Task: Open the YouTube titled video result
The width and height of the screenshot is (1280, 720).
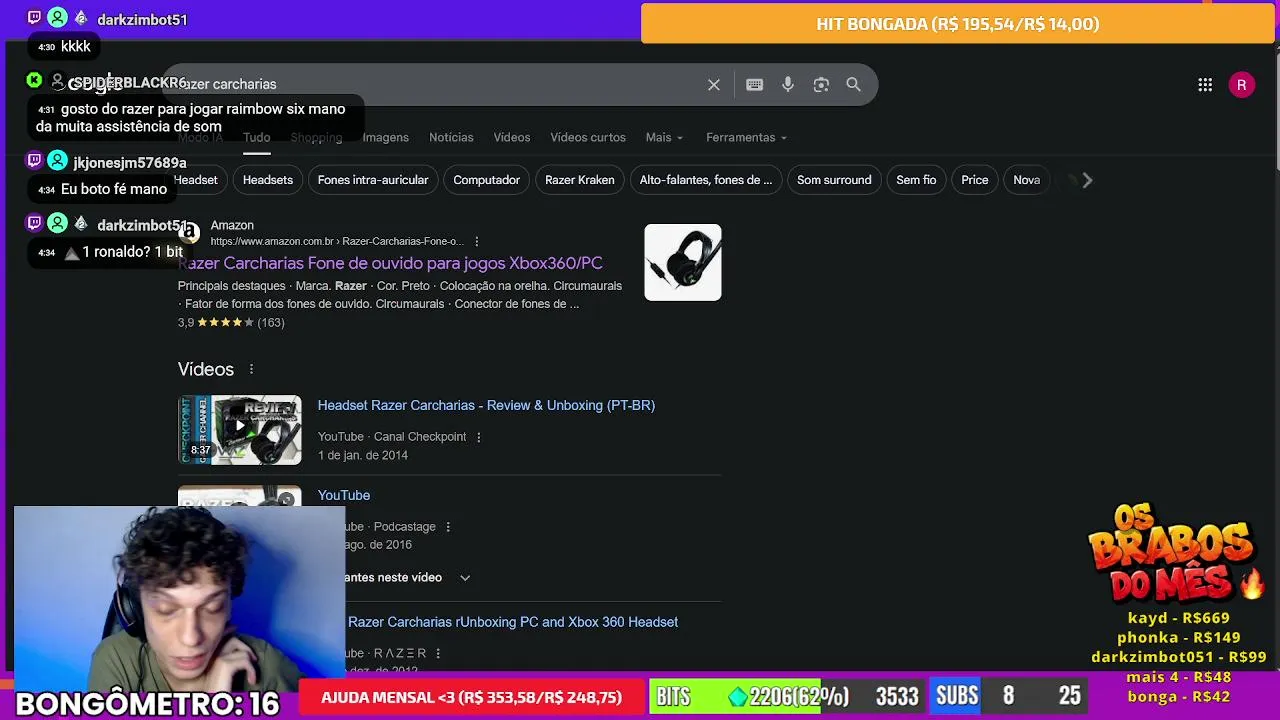Action: coord(344,495)
